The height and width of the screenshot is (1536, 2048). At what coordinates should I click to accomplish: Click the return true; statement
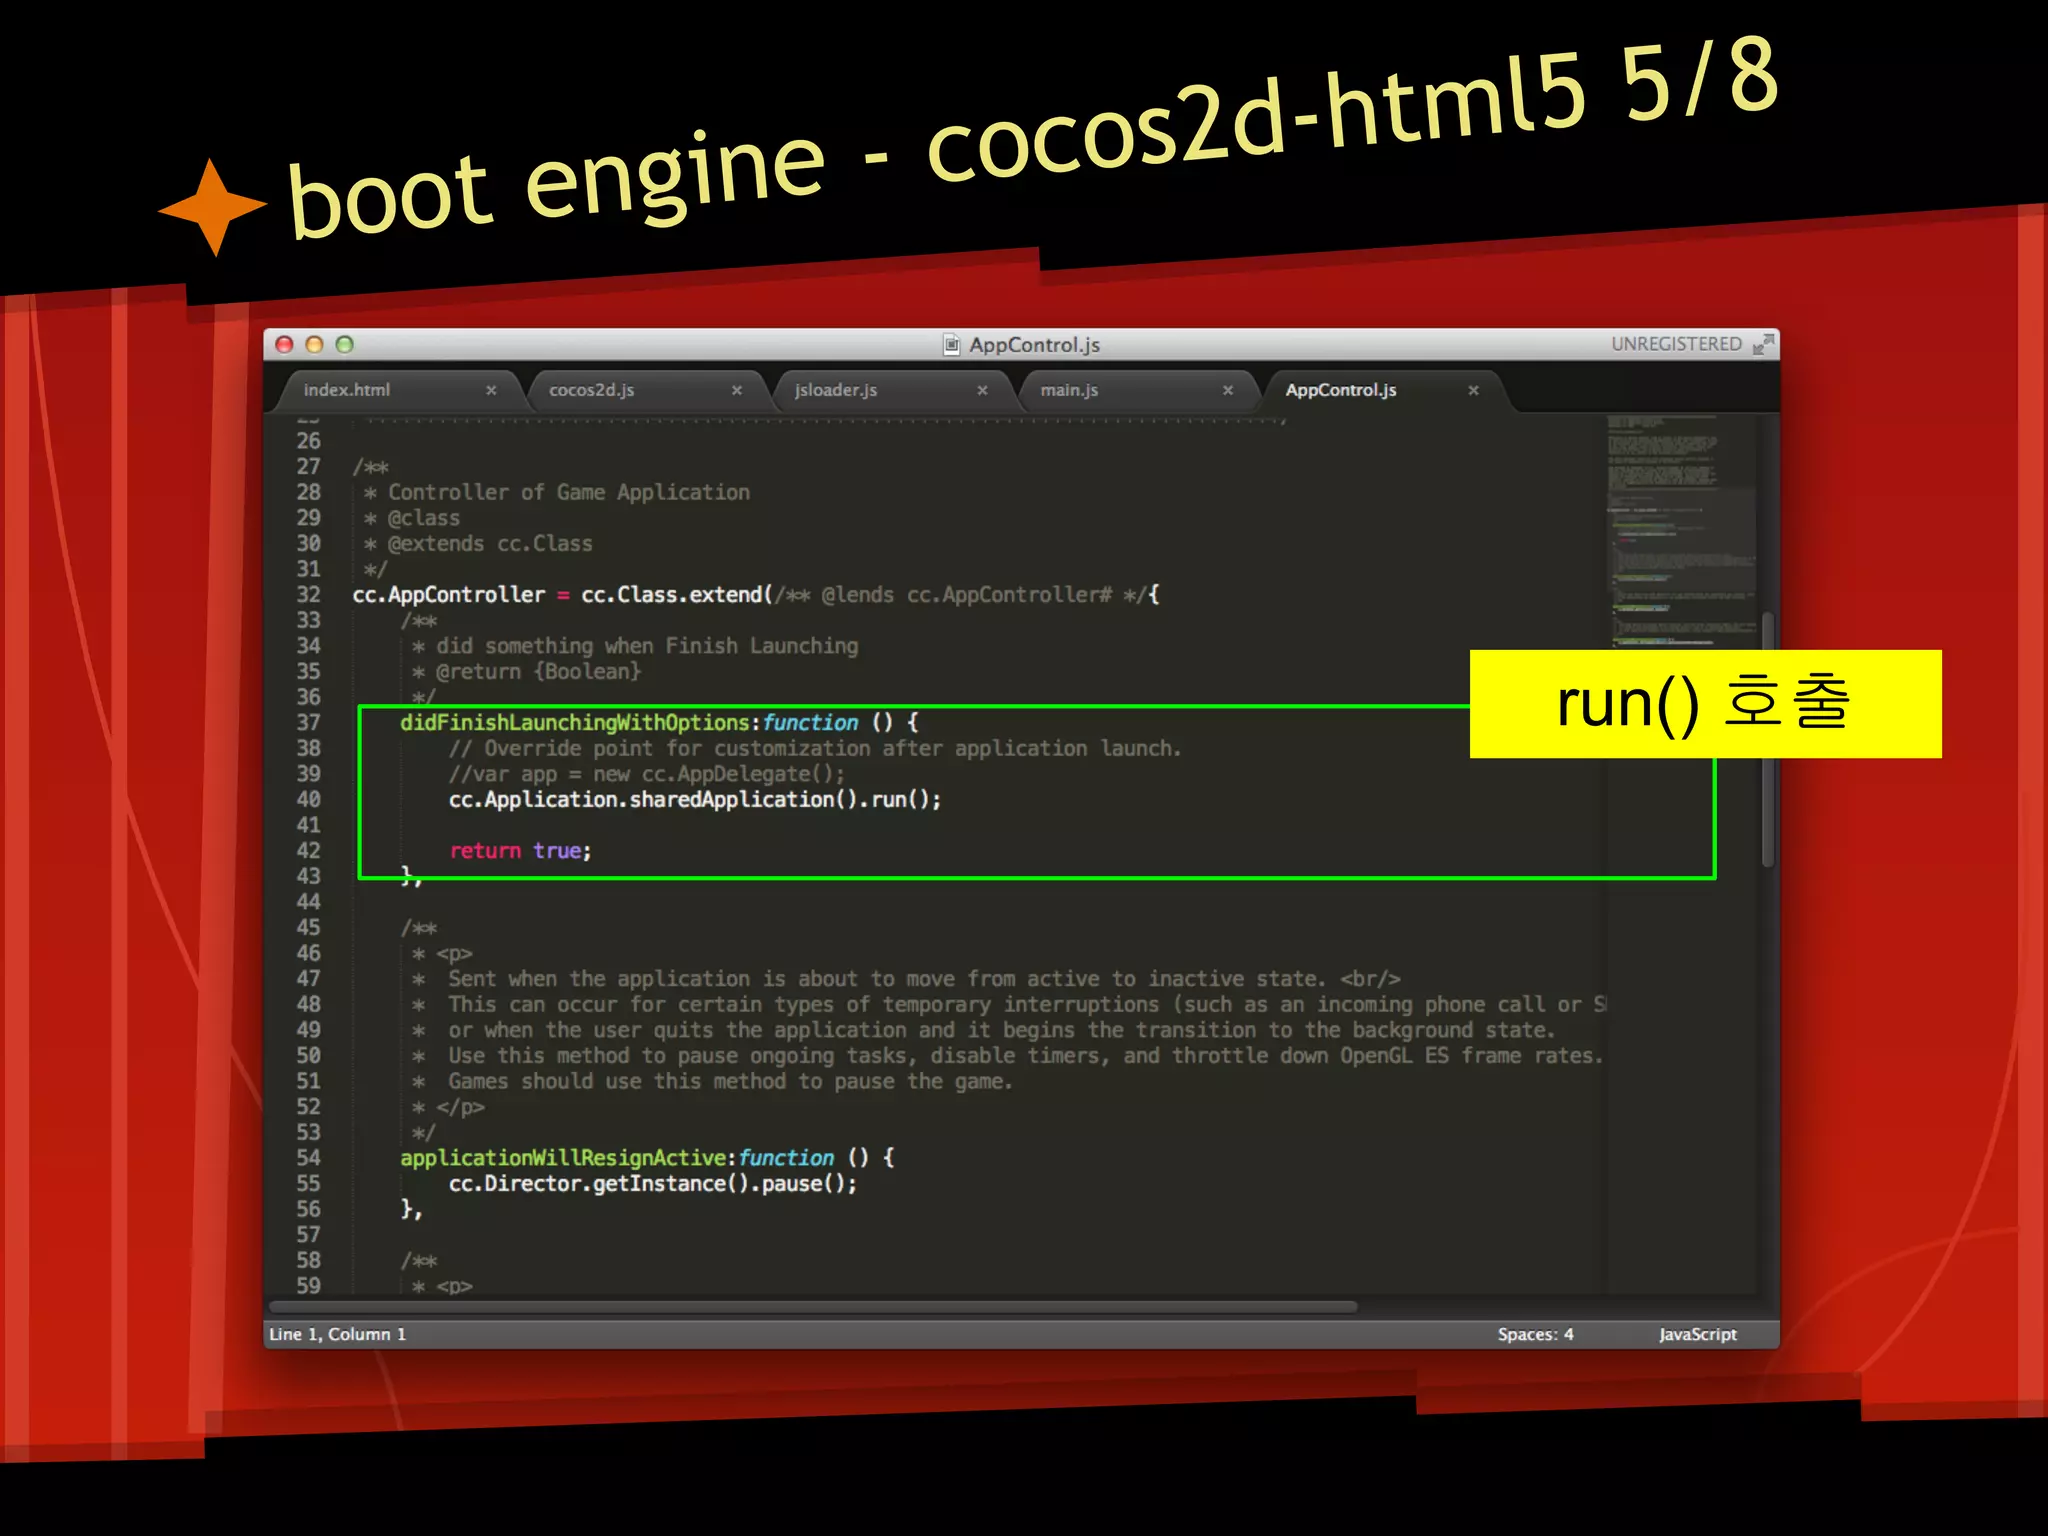[520, 851]
